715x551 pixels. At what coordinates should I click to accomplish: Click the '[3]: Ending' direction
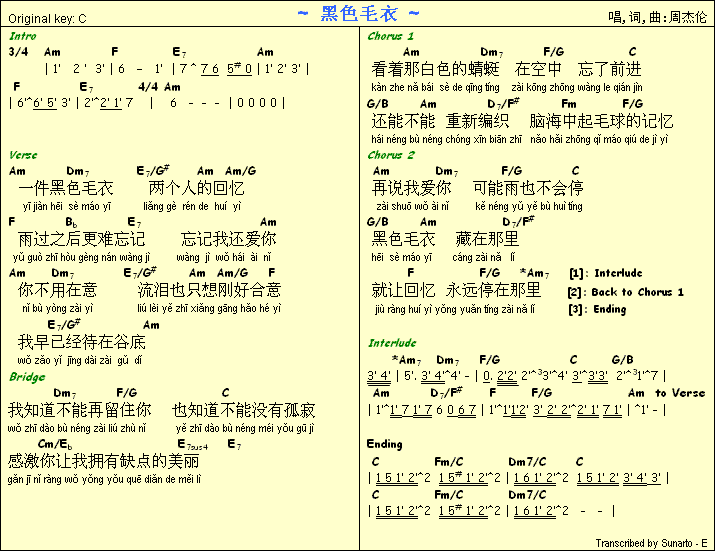pos(597,309)
